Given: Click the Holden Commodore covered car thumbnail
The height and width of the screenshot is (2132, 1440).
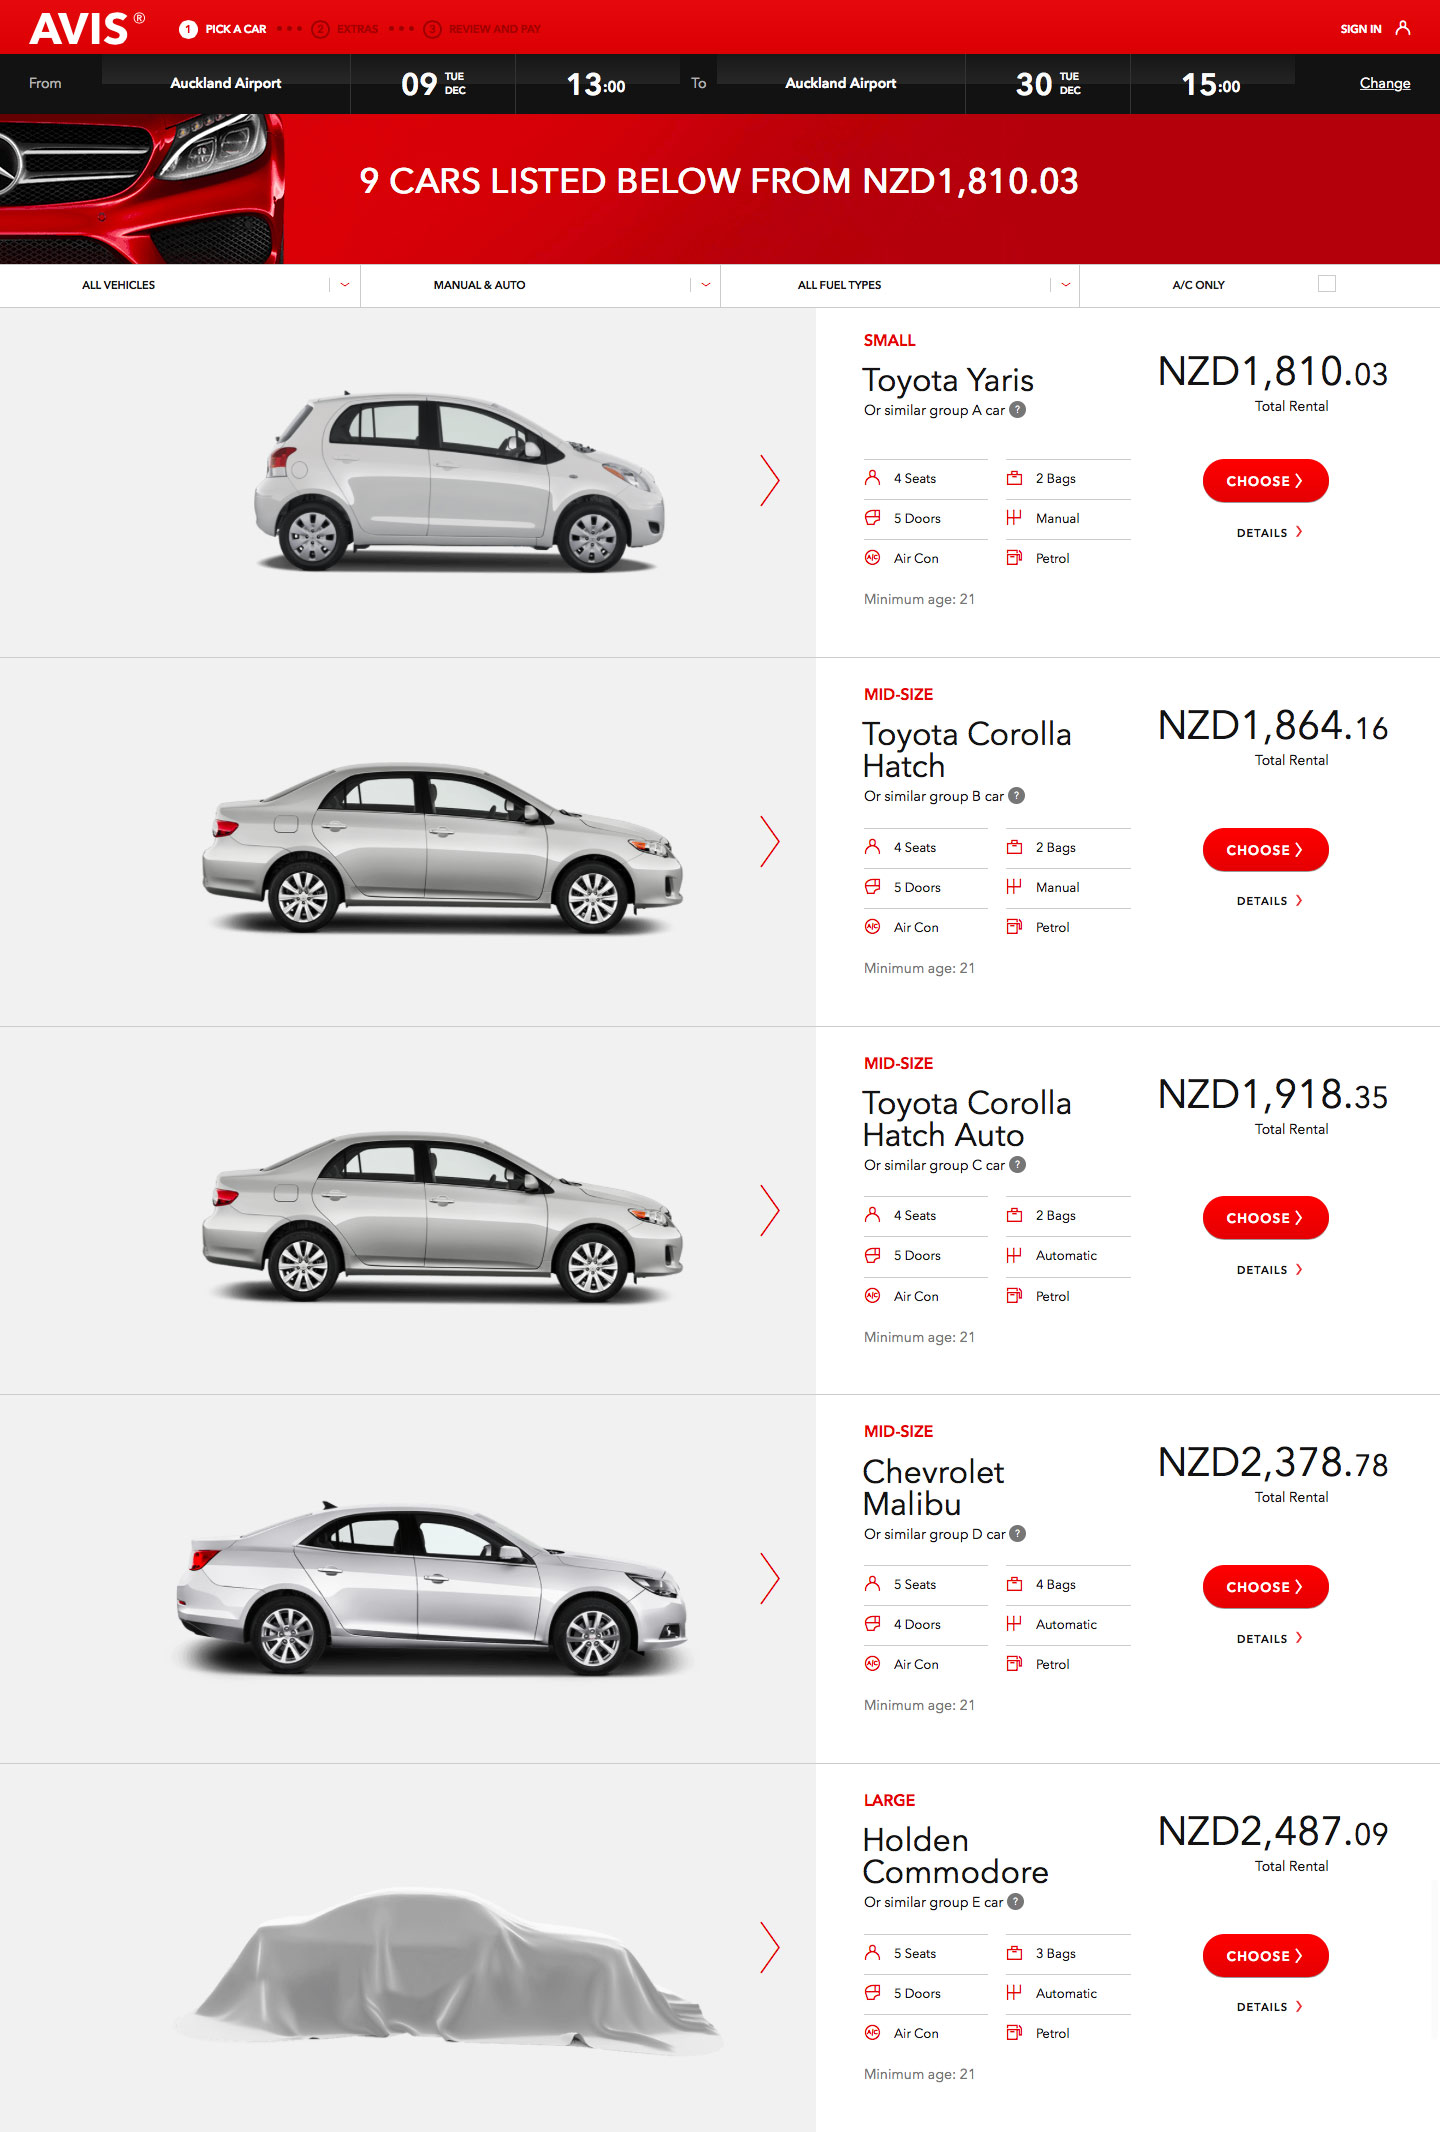Looking at the screenshot, I should click(x=450, y=1970).
